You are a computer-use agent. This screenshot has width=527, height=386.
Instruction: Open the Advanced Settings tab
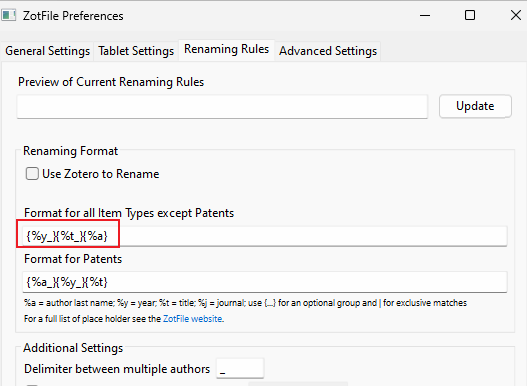328,51
